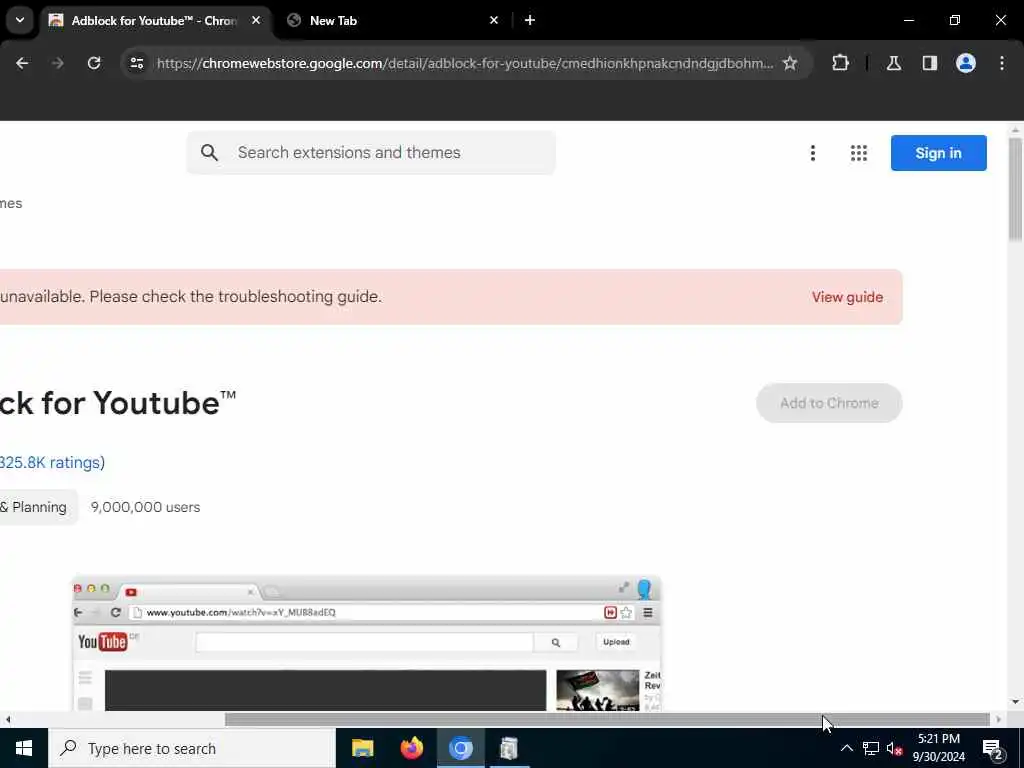Go back using browser back arrow
The height and width of the screenshot is (768, 1024).
pyautogui.click(x=22, y=63)
